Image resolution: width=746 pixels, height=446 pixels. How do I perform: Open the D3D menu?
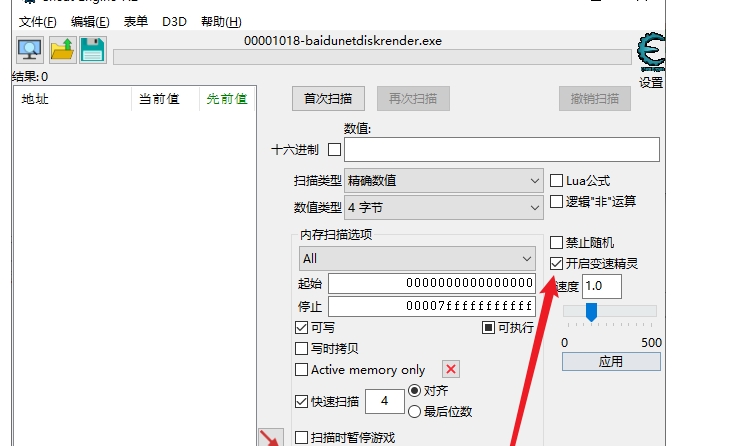[x=174, y=21]
